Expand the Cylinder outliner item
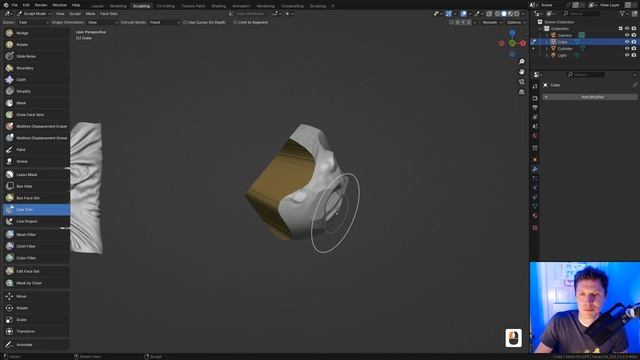The height and width of the screenshot is (360, 640). click(547, 49)
